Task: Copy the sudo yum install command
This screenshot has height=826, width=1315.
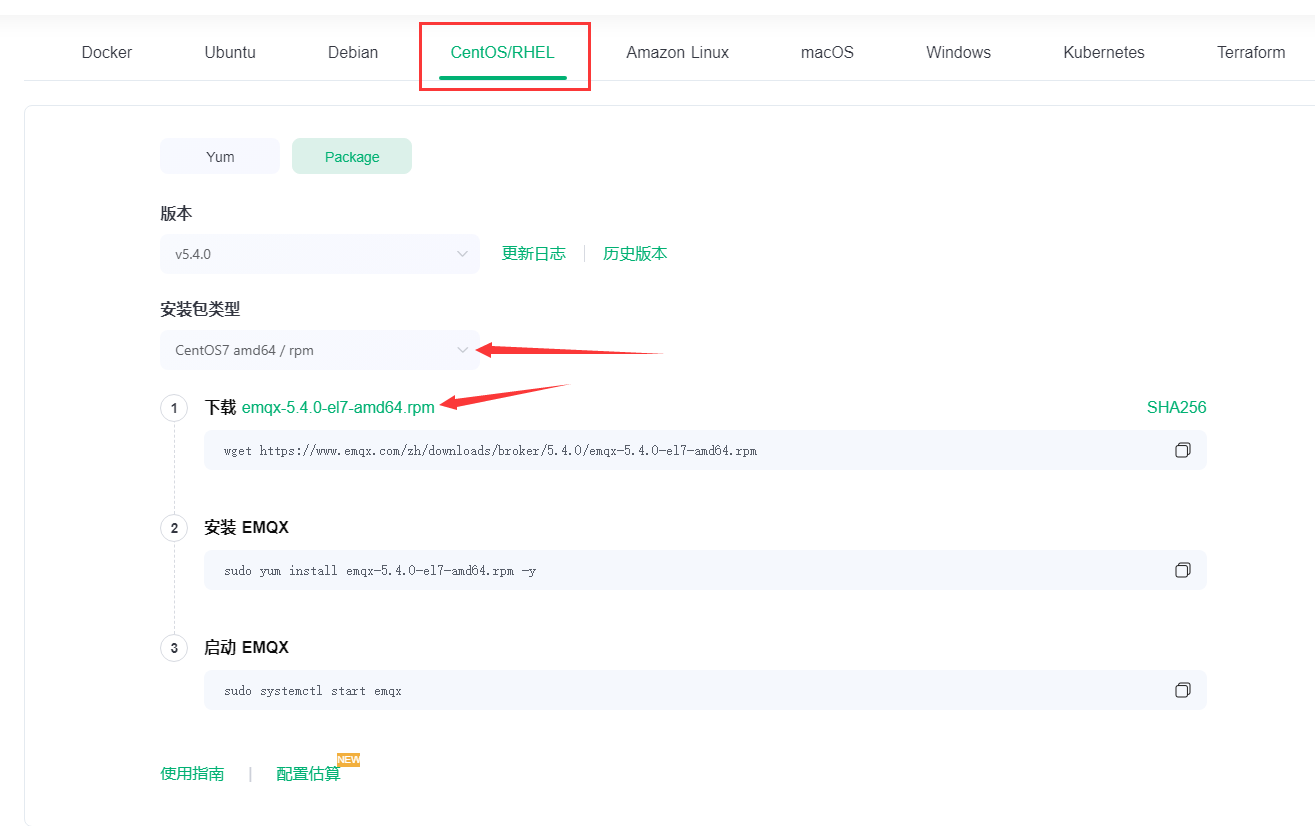Action: [x=1183, y=570]
